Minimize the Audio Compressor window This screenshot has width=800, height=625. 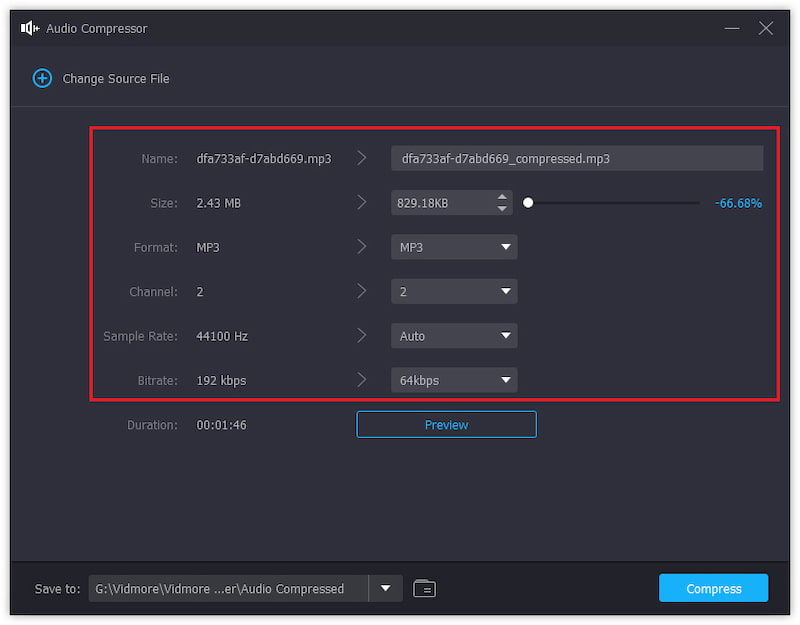[732, 28]
